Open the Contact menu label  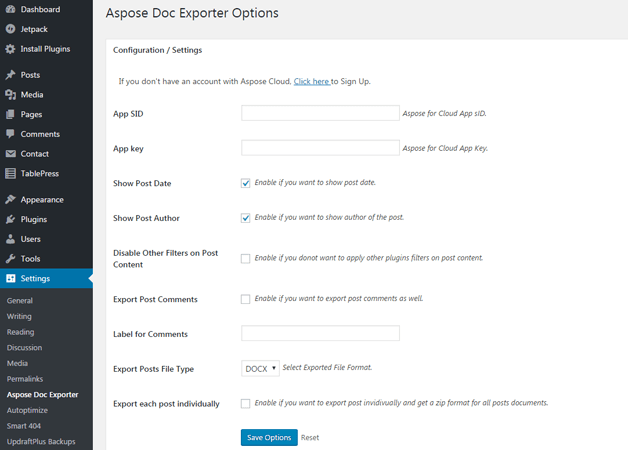point(34,154)
